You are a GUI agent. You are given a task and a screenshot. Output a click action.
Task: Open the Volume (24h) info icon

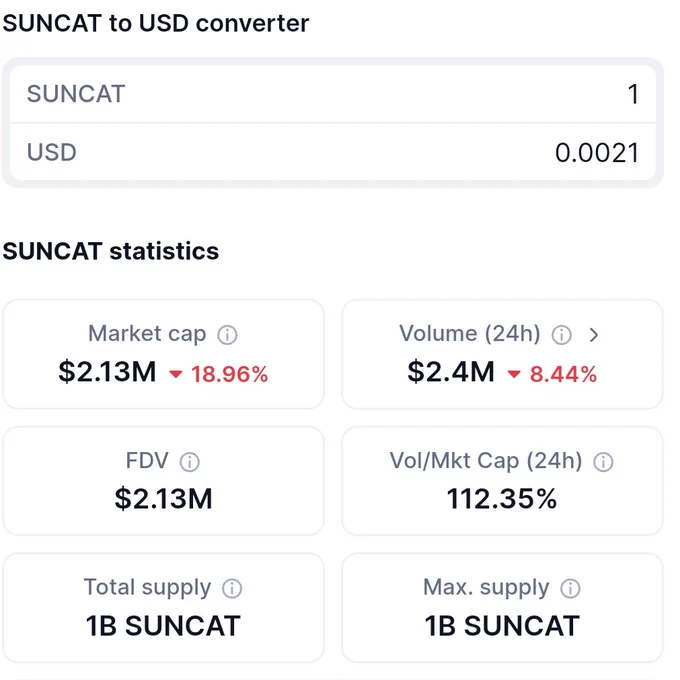(562, 335)
